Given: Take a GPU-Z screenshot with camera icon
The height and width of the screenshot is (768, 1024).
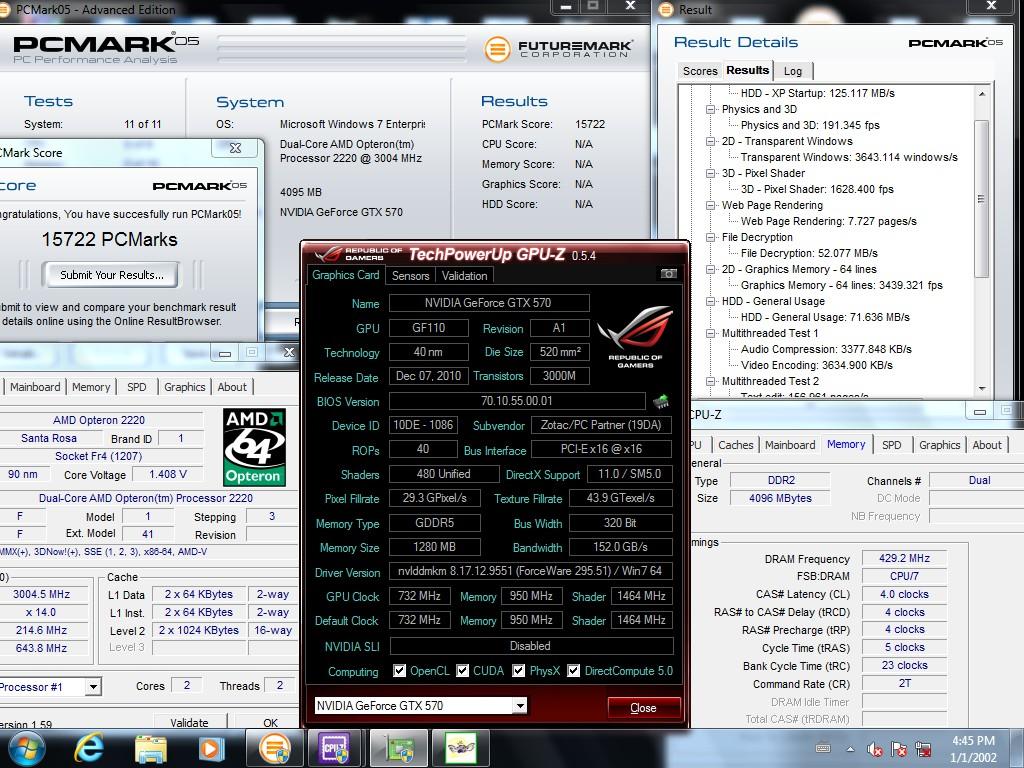Looking at the screenshot, I should (x=668, y=274).
